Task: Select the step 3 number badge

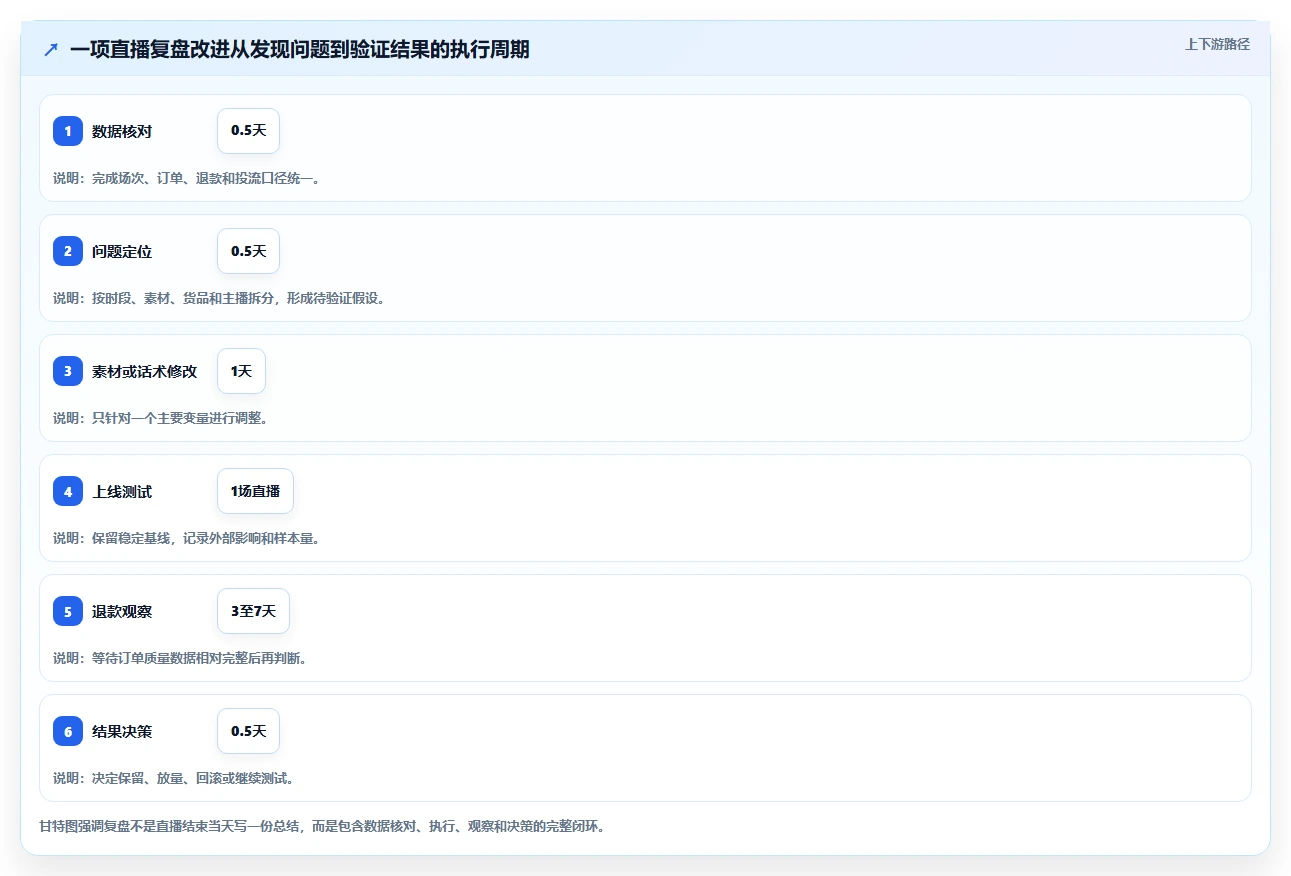Action: click(x=68, y=371)
